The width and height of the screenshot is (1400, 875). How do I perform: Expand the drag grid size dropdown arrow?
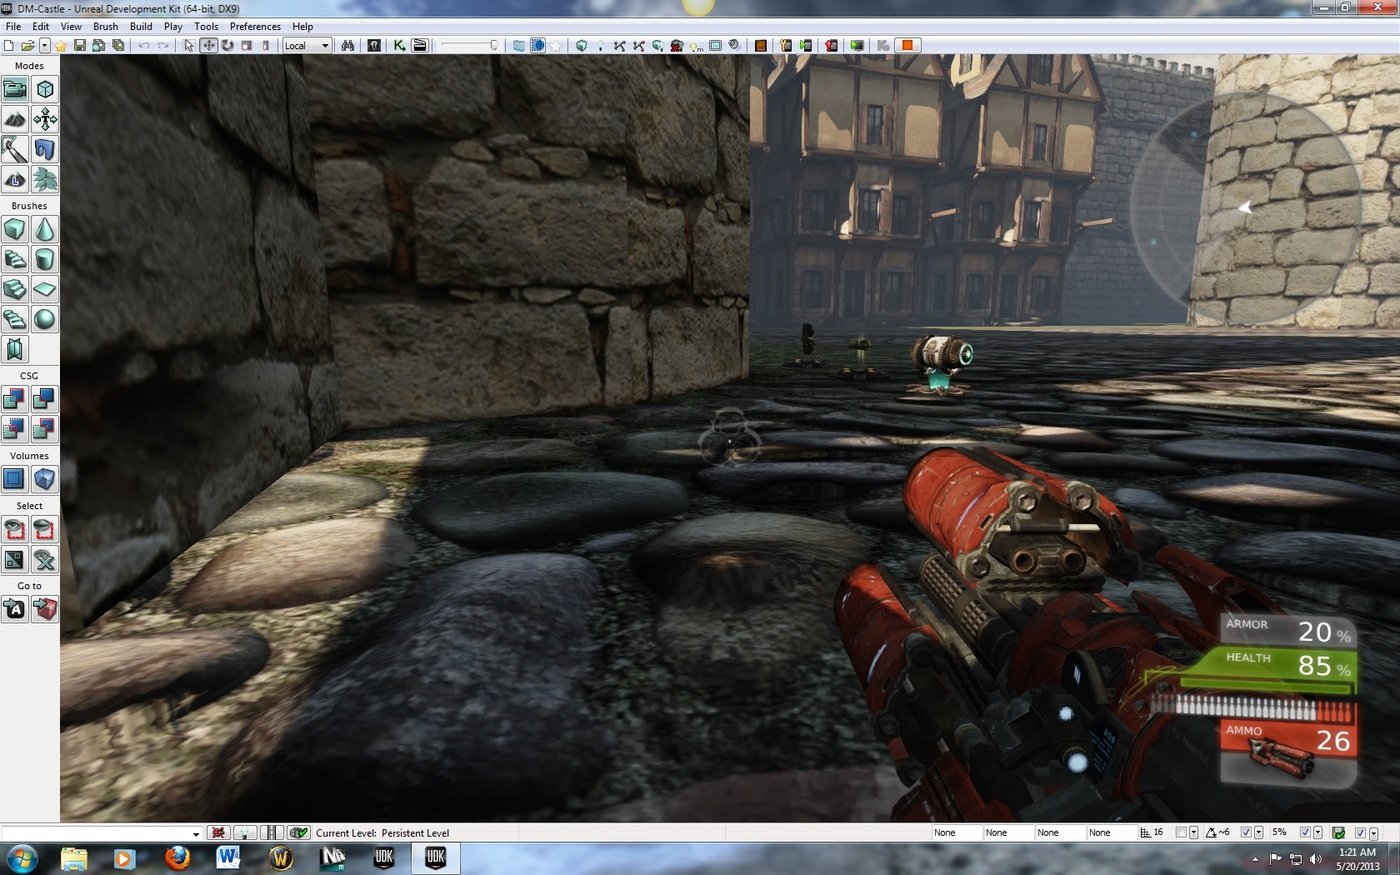1194,832
